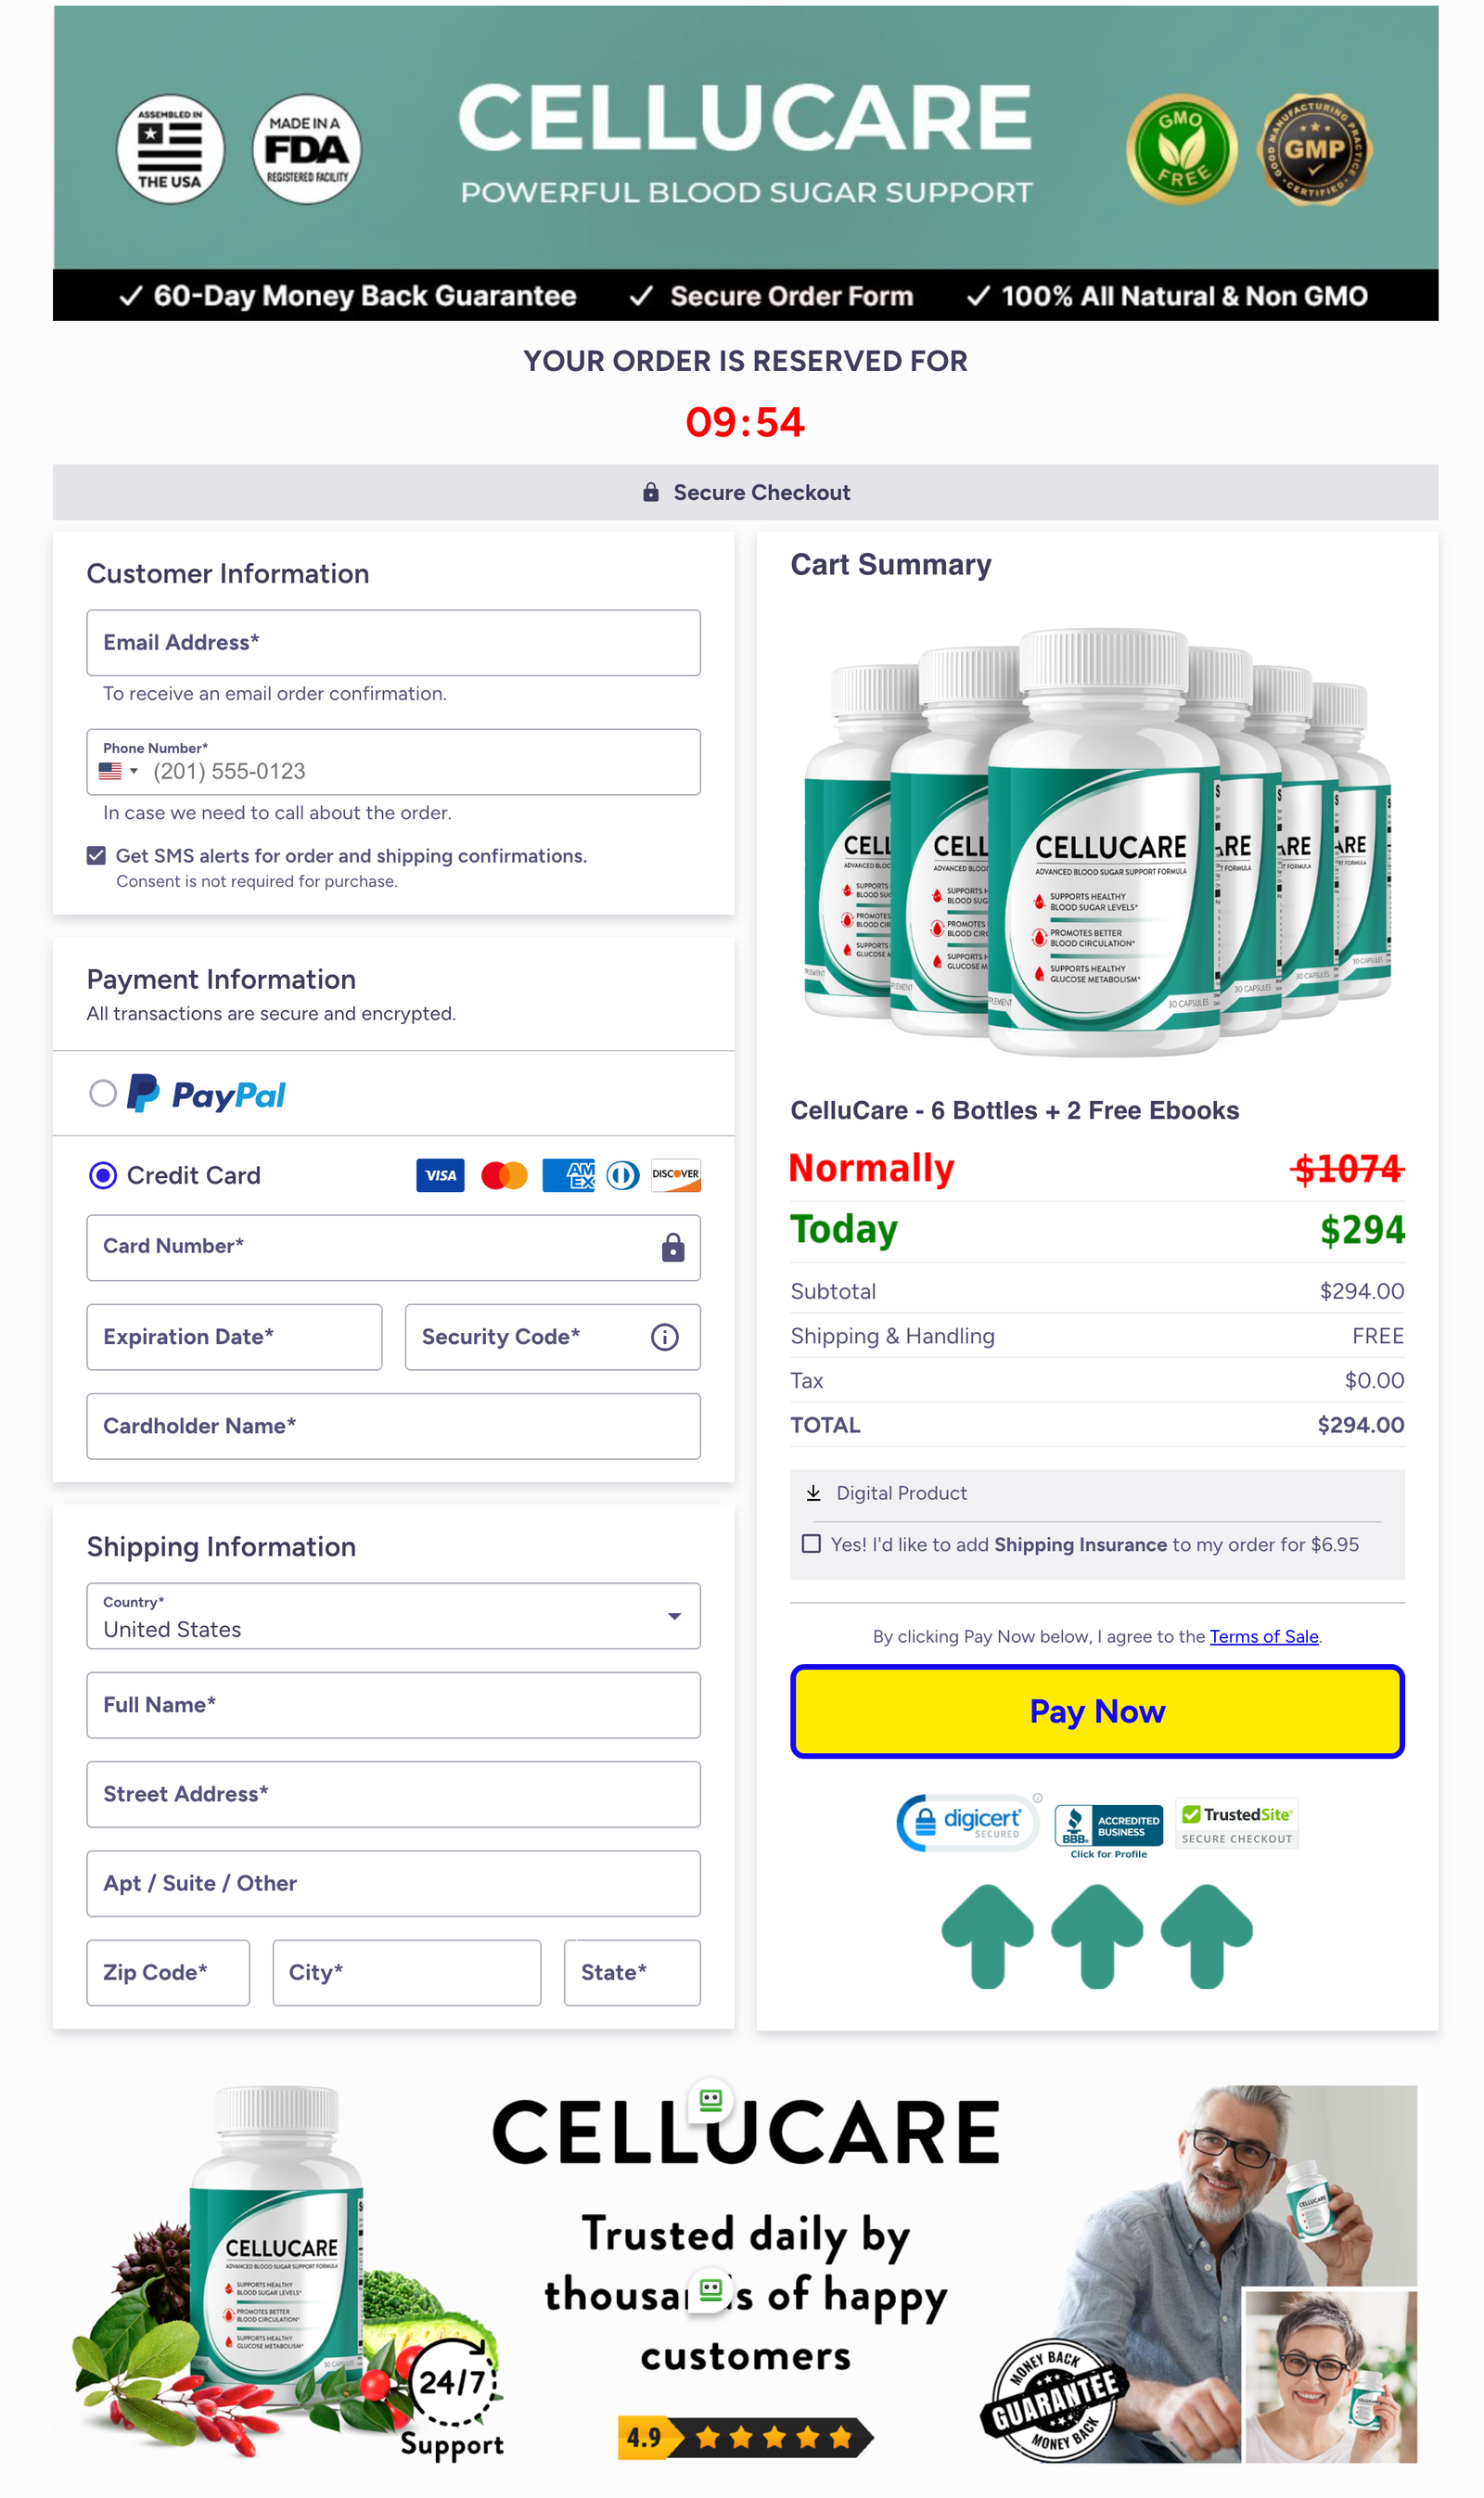This screenshot has width=1484, height=2498.
Task: Click the card number lock icon
Action: pyautogui.click(x=672, y=1248)
